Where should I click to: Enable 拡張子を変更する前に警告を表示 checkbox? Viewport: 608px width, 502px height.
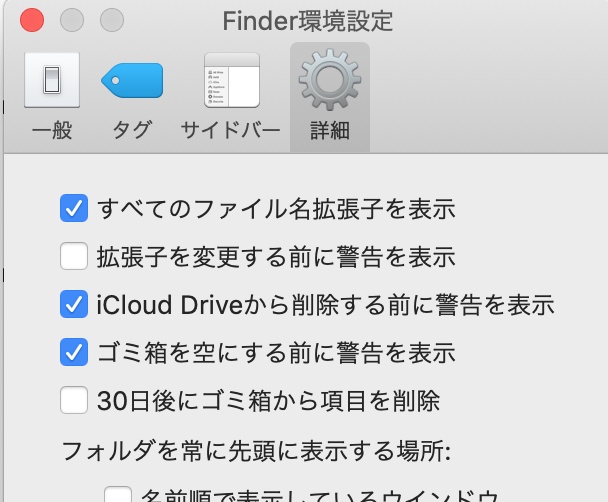tap(74, 257)
